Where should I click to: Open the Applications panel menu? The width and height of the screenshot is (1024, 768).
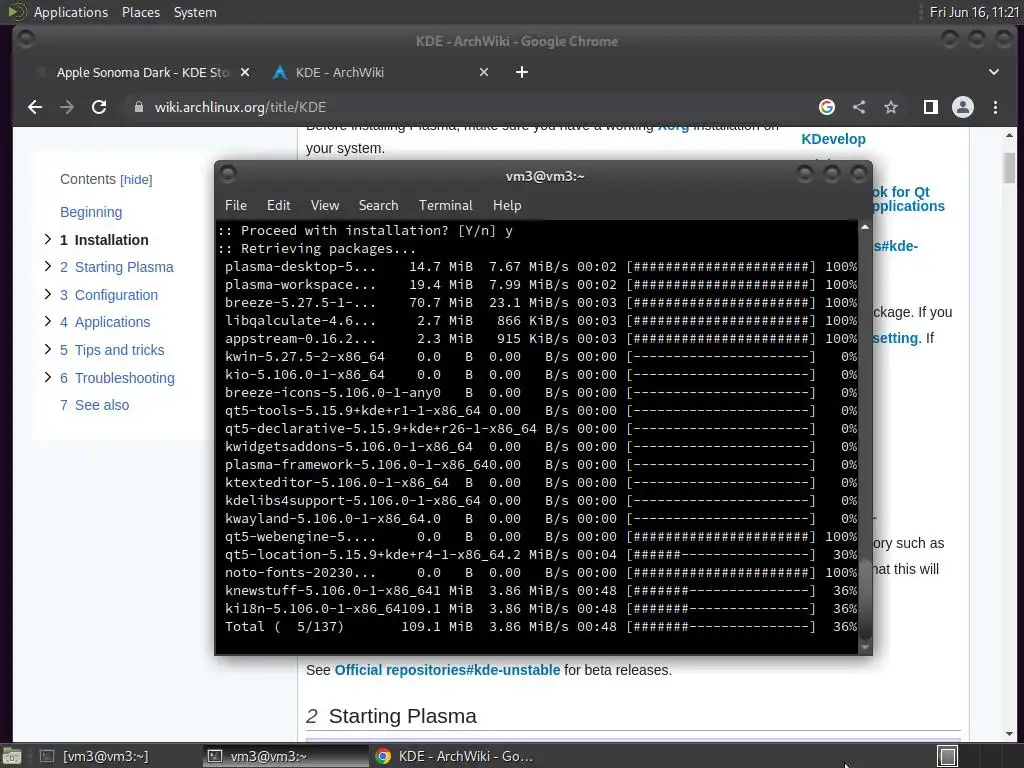click(x=71, y=12)
